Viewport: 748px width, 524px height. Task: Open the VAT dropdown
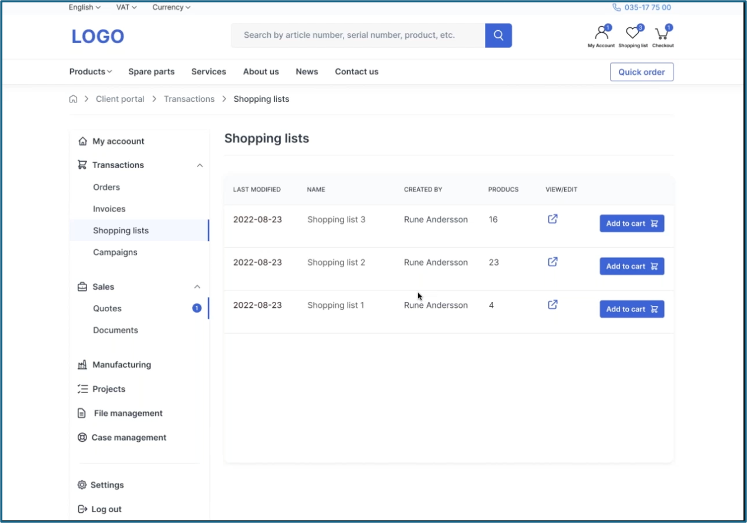coord(126,7)
